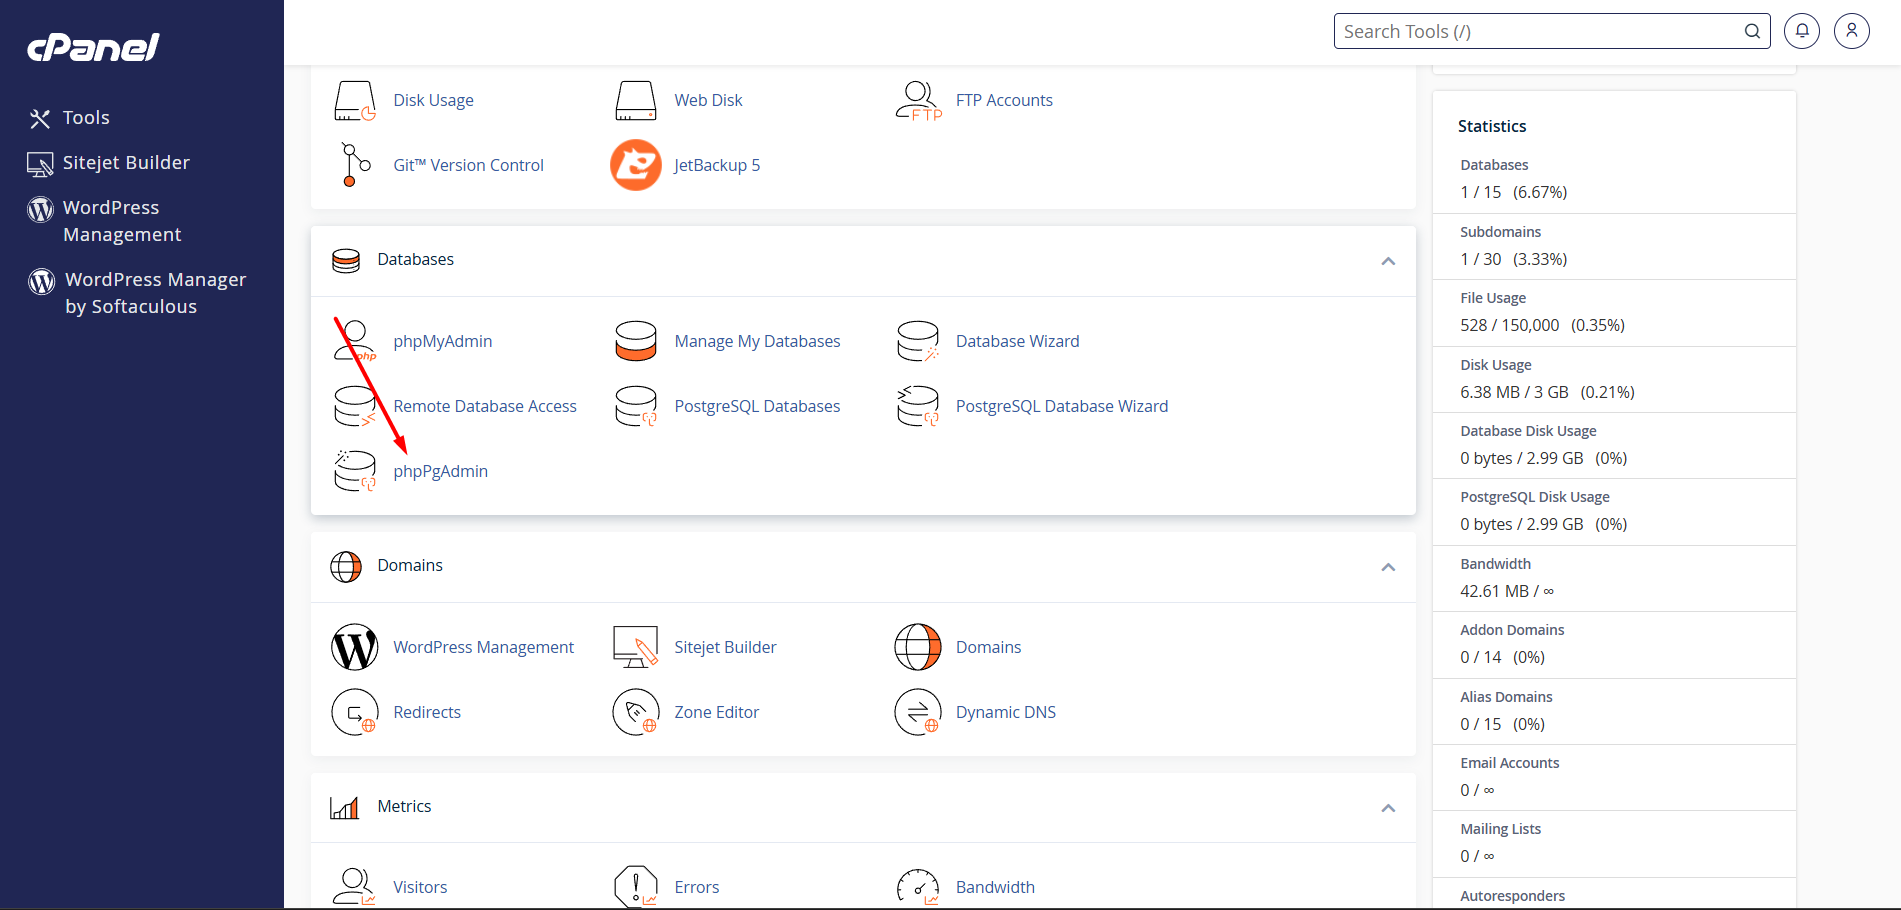Open WordPress Management in the sidebar
This screenshot has width=1901, height=910.
(x=105, y=221)
